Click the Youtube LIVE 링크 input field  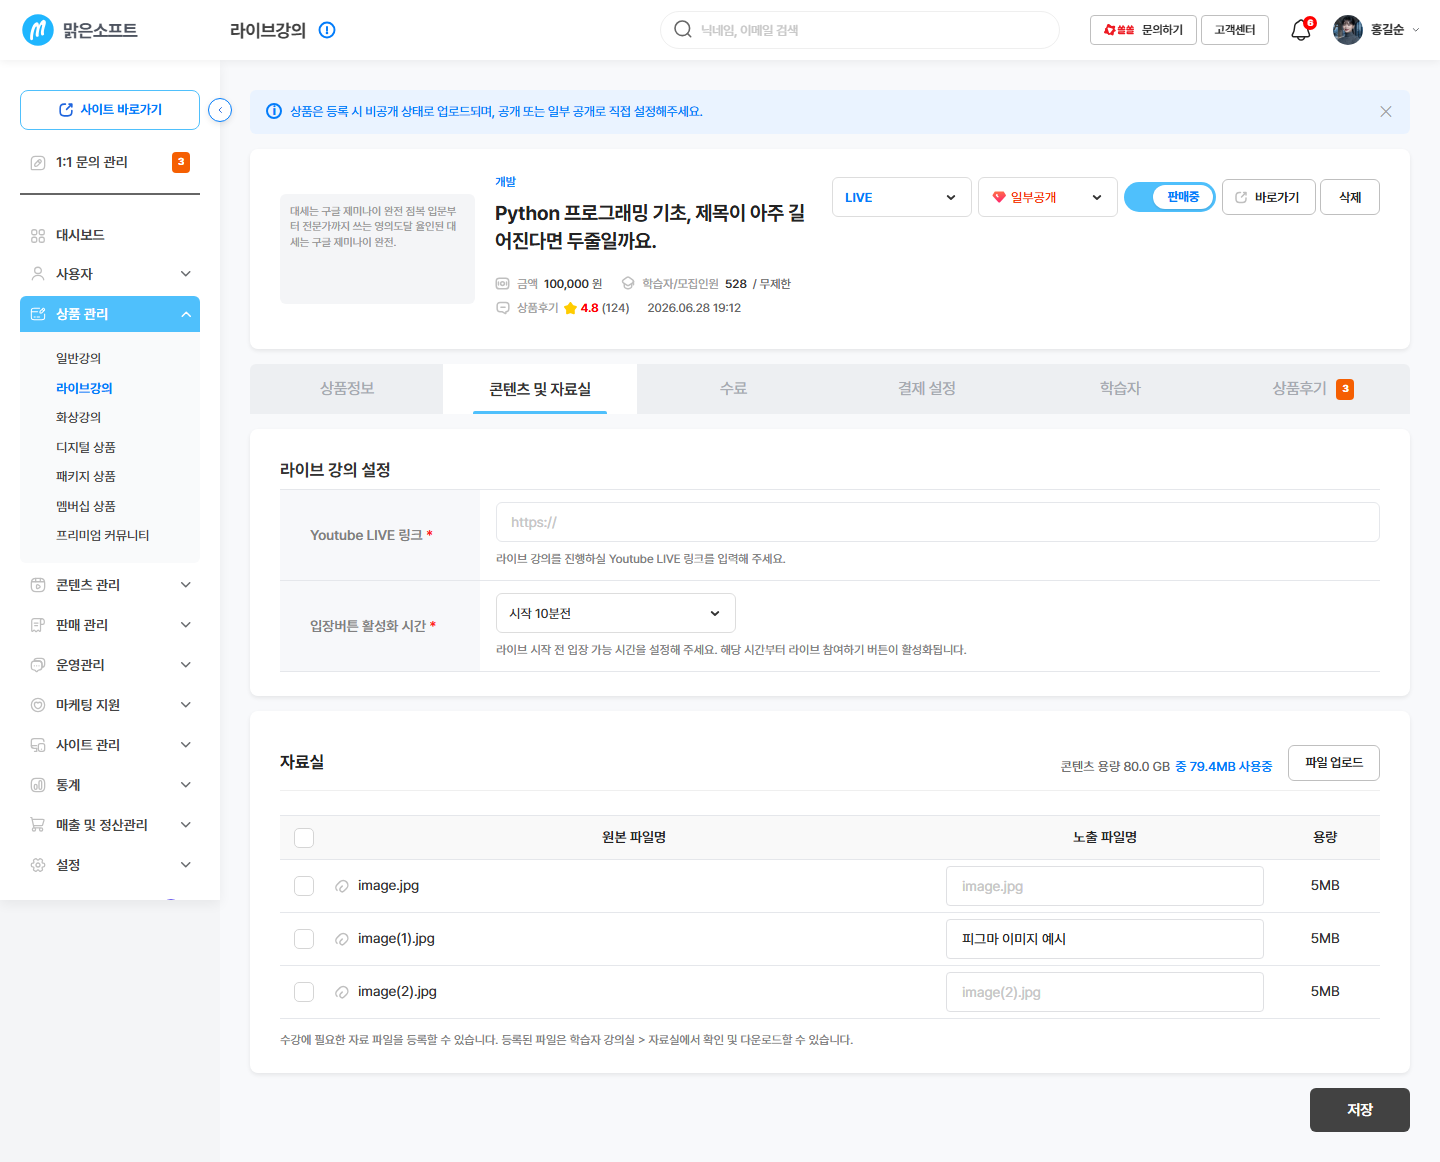[x=938, y=522]
